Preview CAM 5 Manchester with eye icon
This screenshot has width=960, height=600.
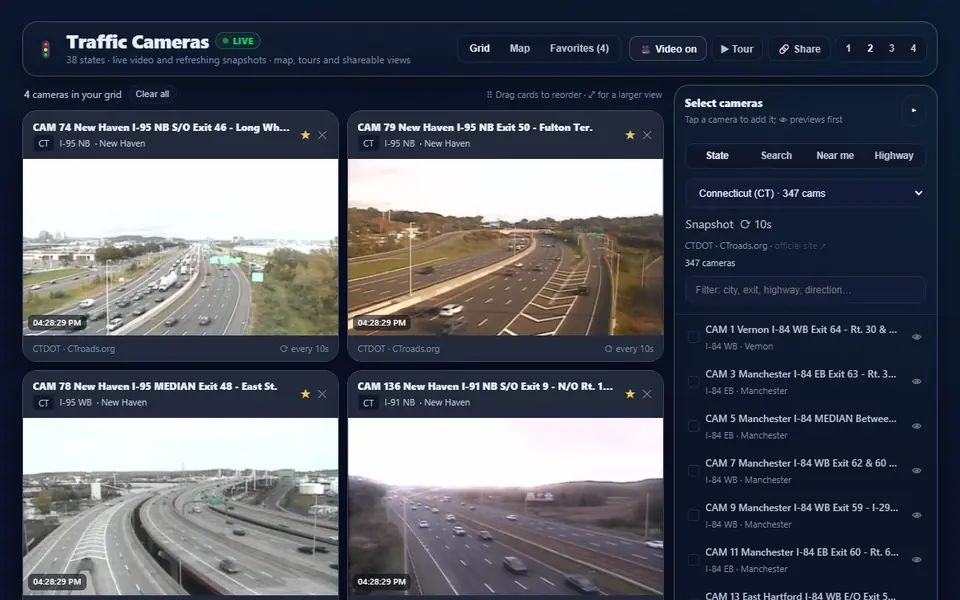pyautogui.click(x=917, y=426)
